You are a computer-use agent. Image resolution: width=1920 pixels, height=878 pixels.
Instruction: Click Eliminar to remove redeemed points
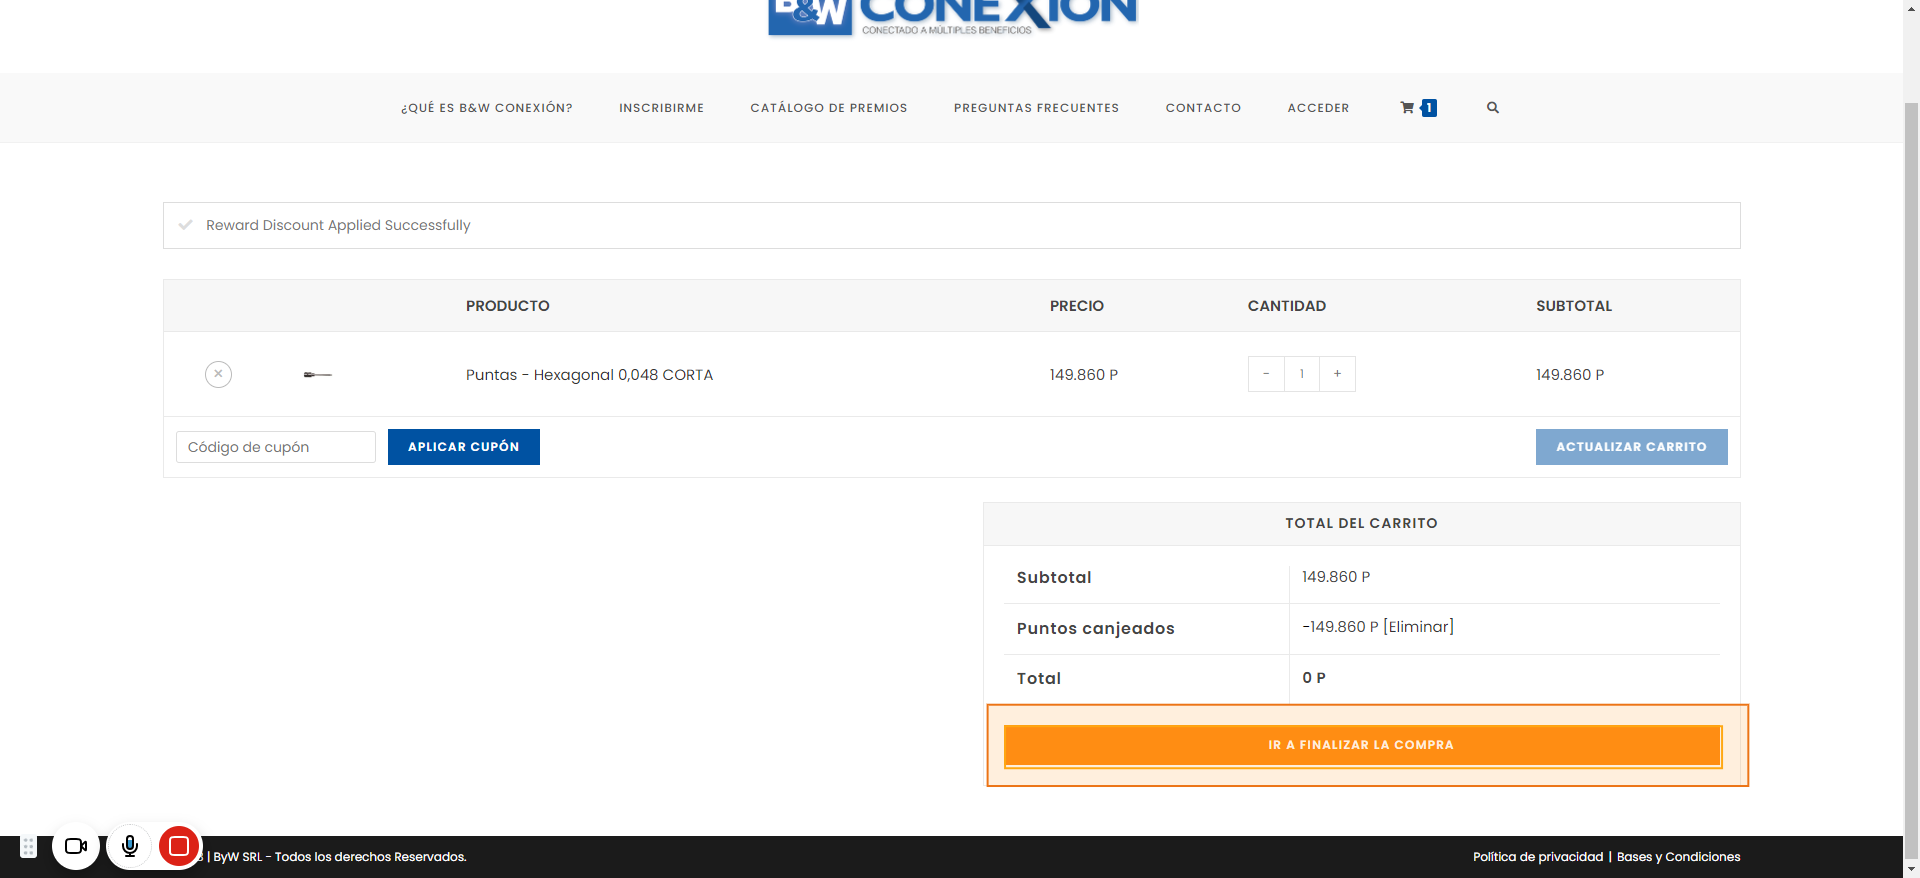pyautogui.click(x=1418, y=627)
